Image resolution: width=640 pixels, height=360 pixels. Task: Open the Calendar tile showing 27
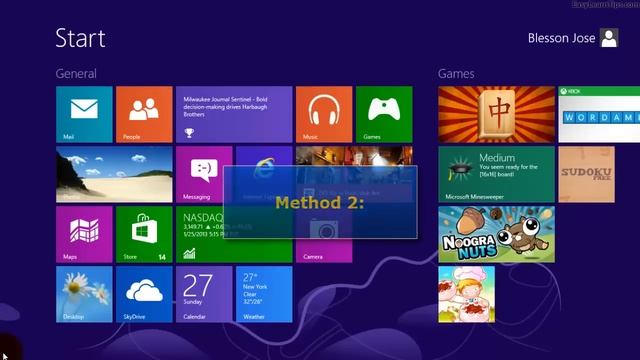click(204, 294)
